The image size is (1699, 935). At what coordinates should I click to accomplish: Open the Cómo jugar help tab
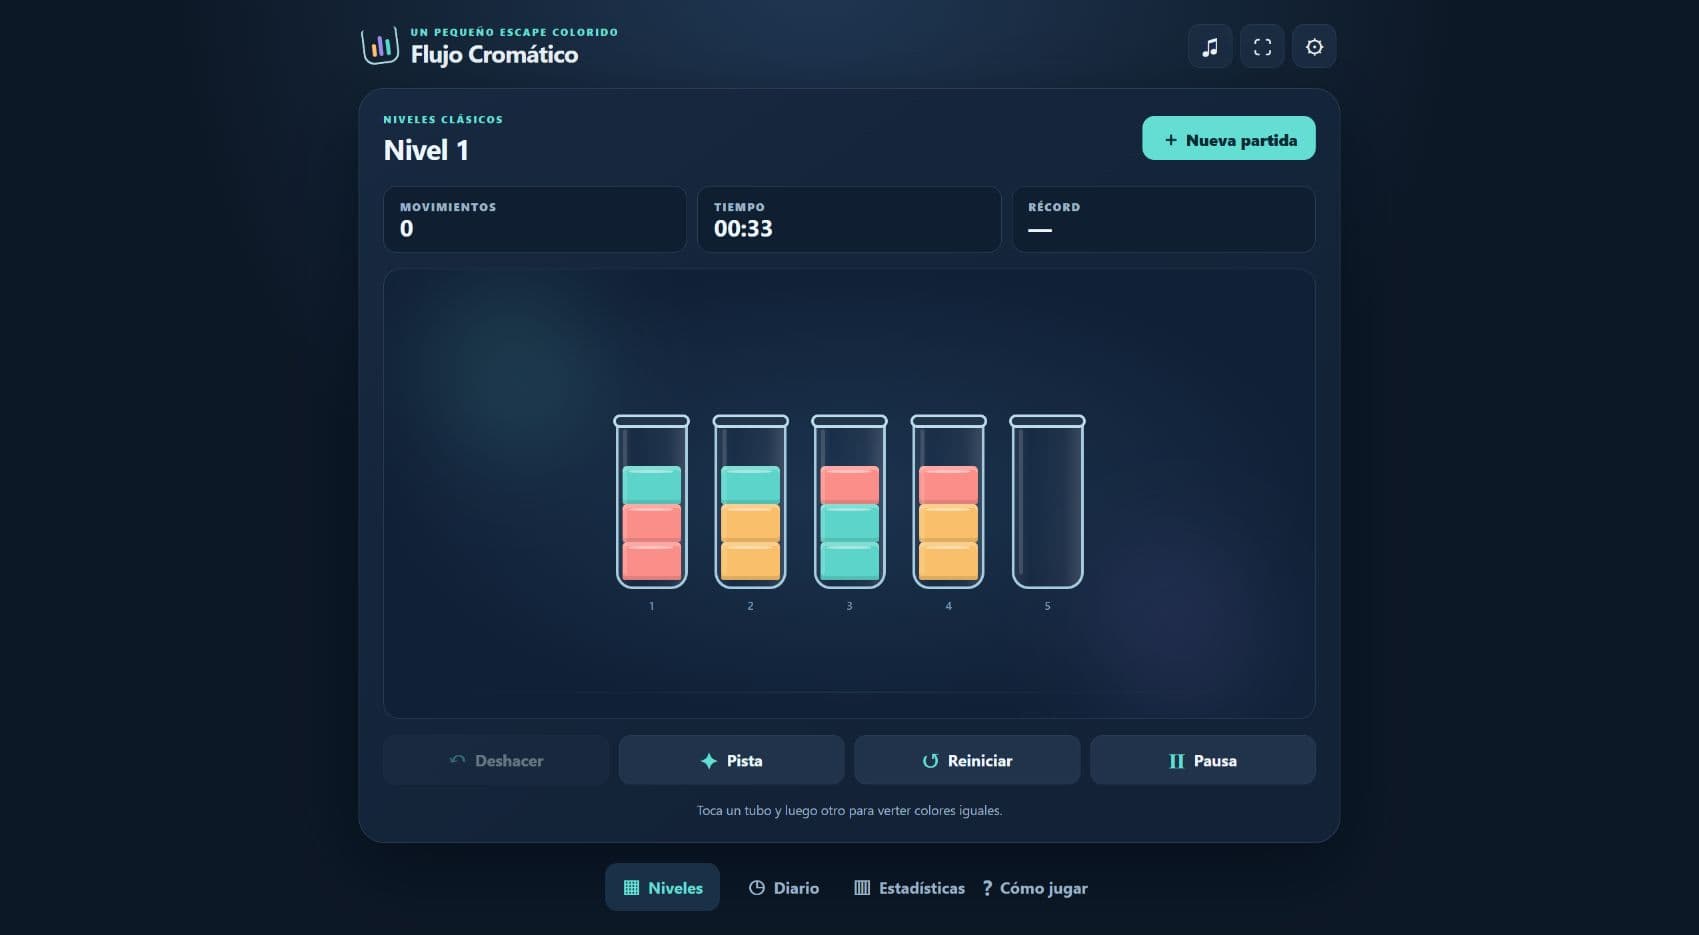1035,887
